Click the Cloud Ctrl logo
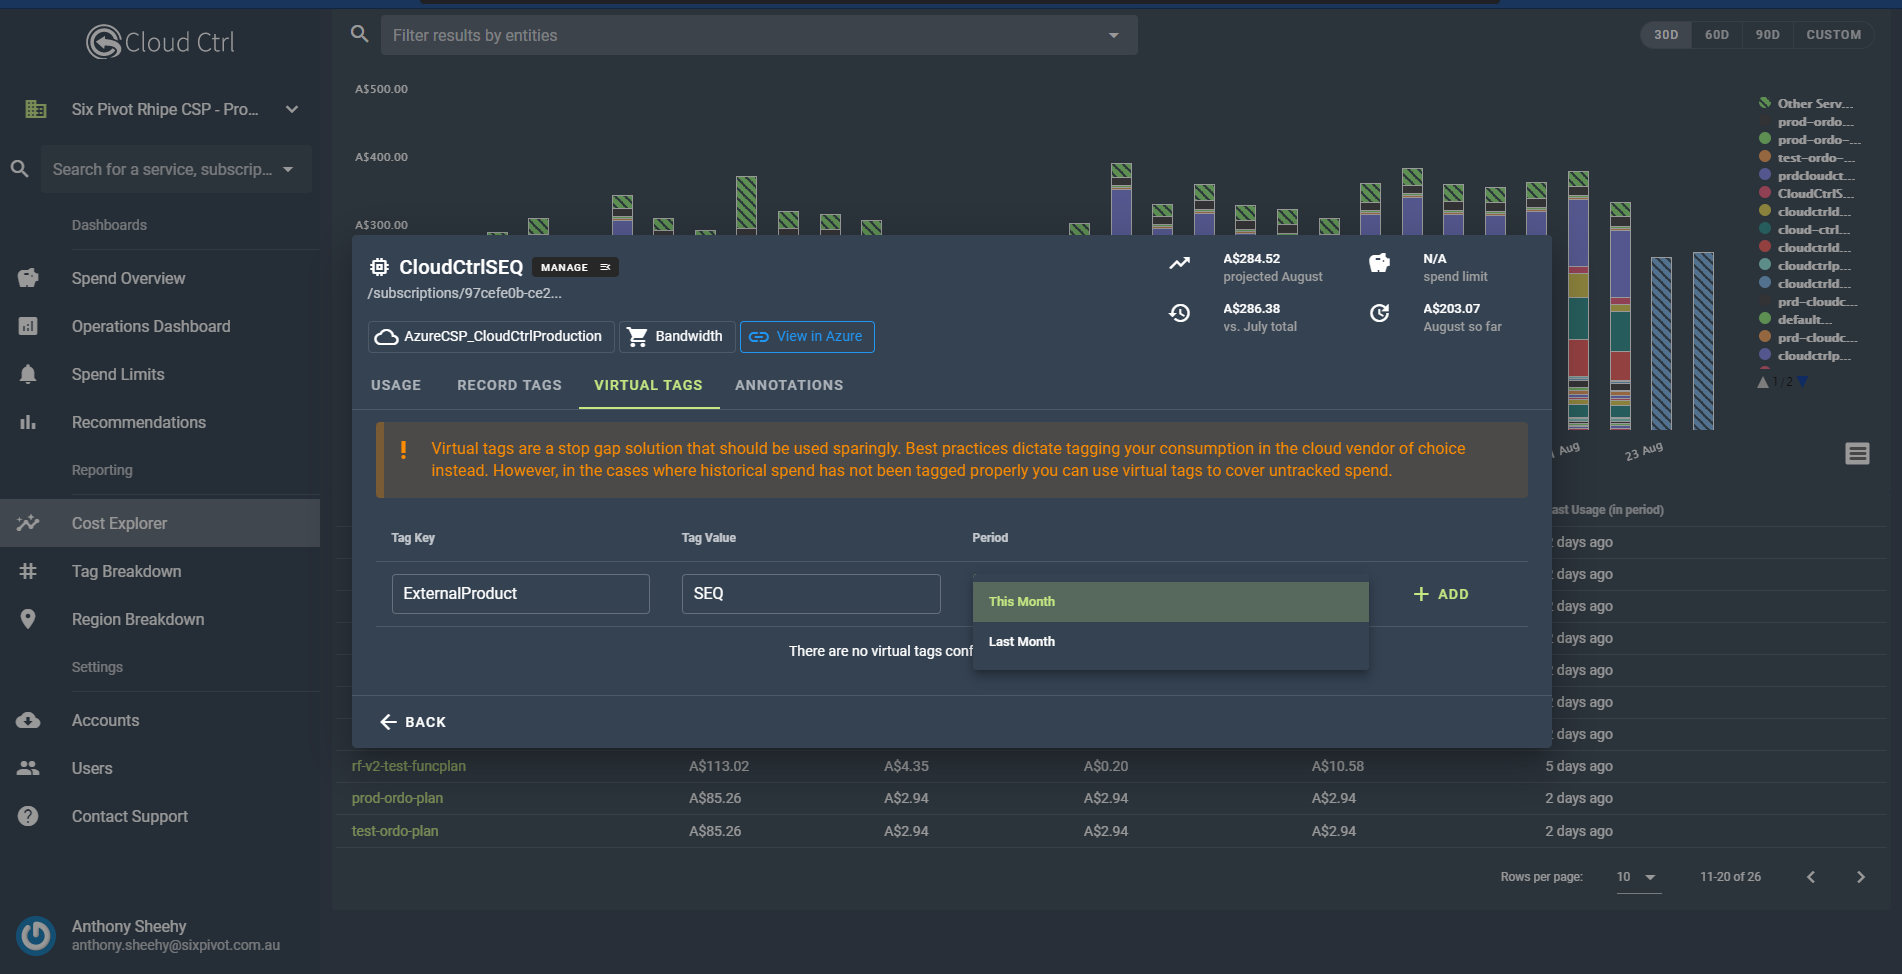This screenshot has width=1902, height=974. (160, 42)
